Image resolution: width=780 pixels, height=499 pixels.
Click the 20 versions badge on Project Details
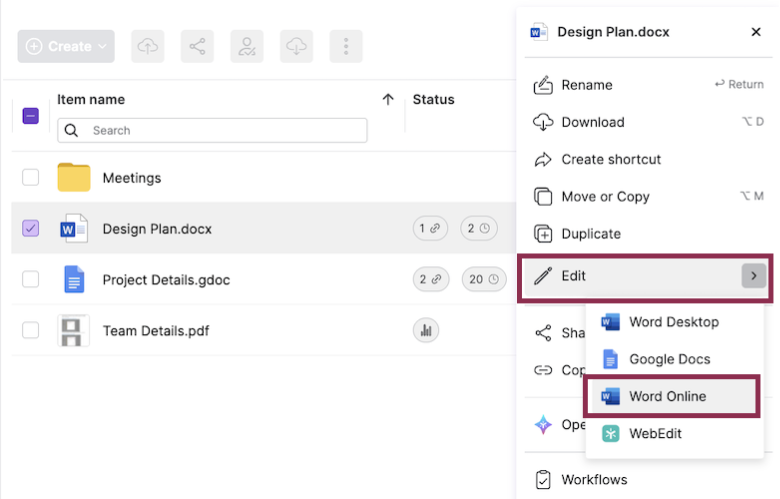[484, 280]
